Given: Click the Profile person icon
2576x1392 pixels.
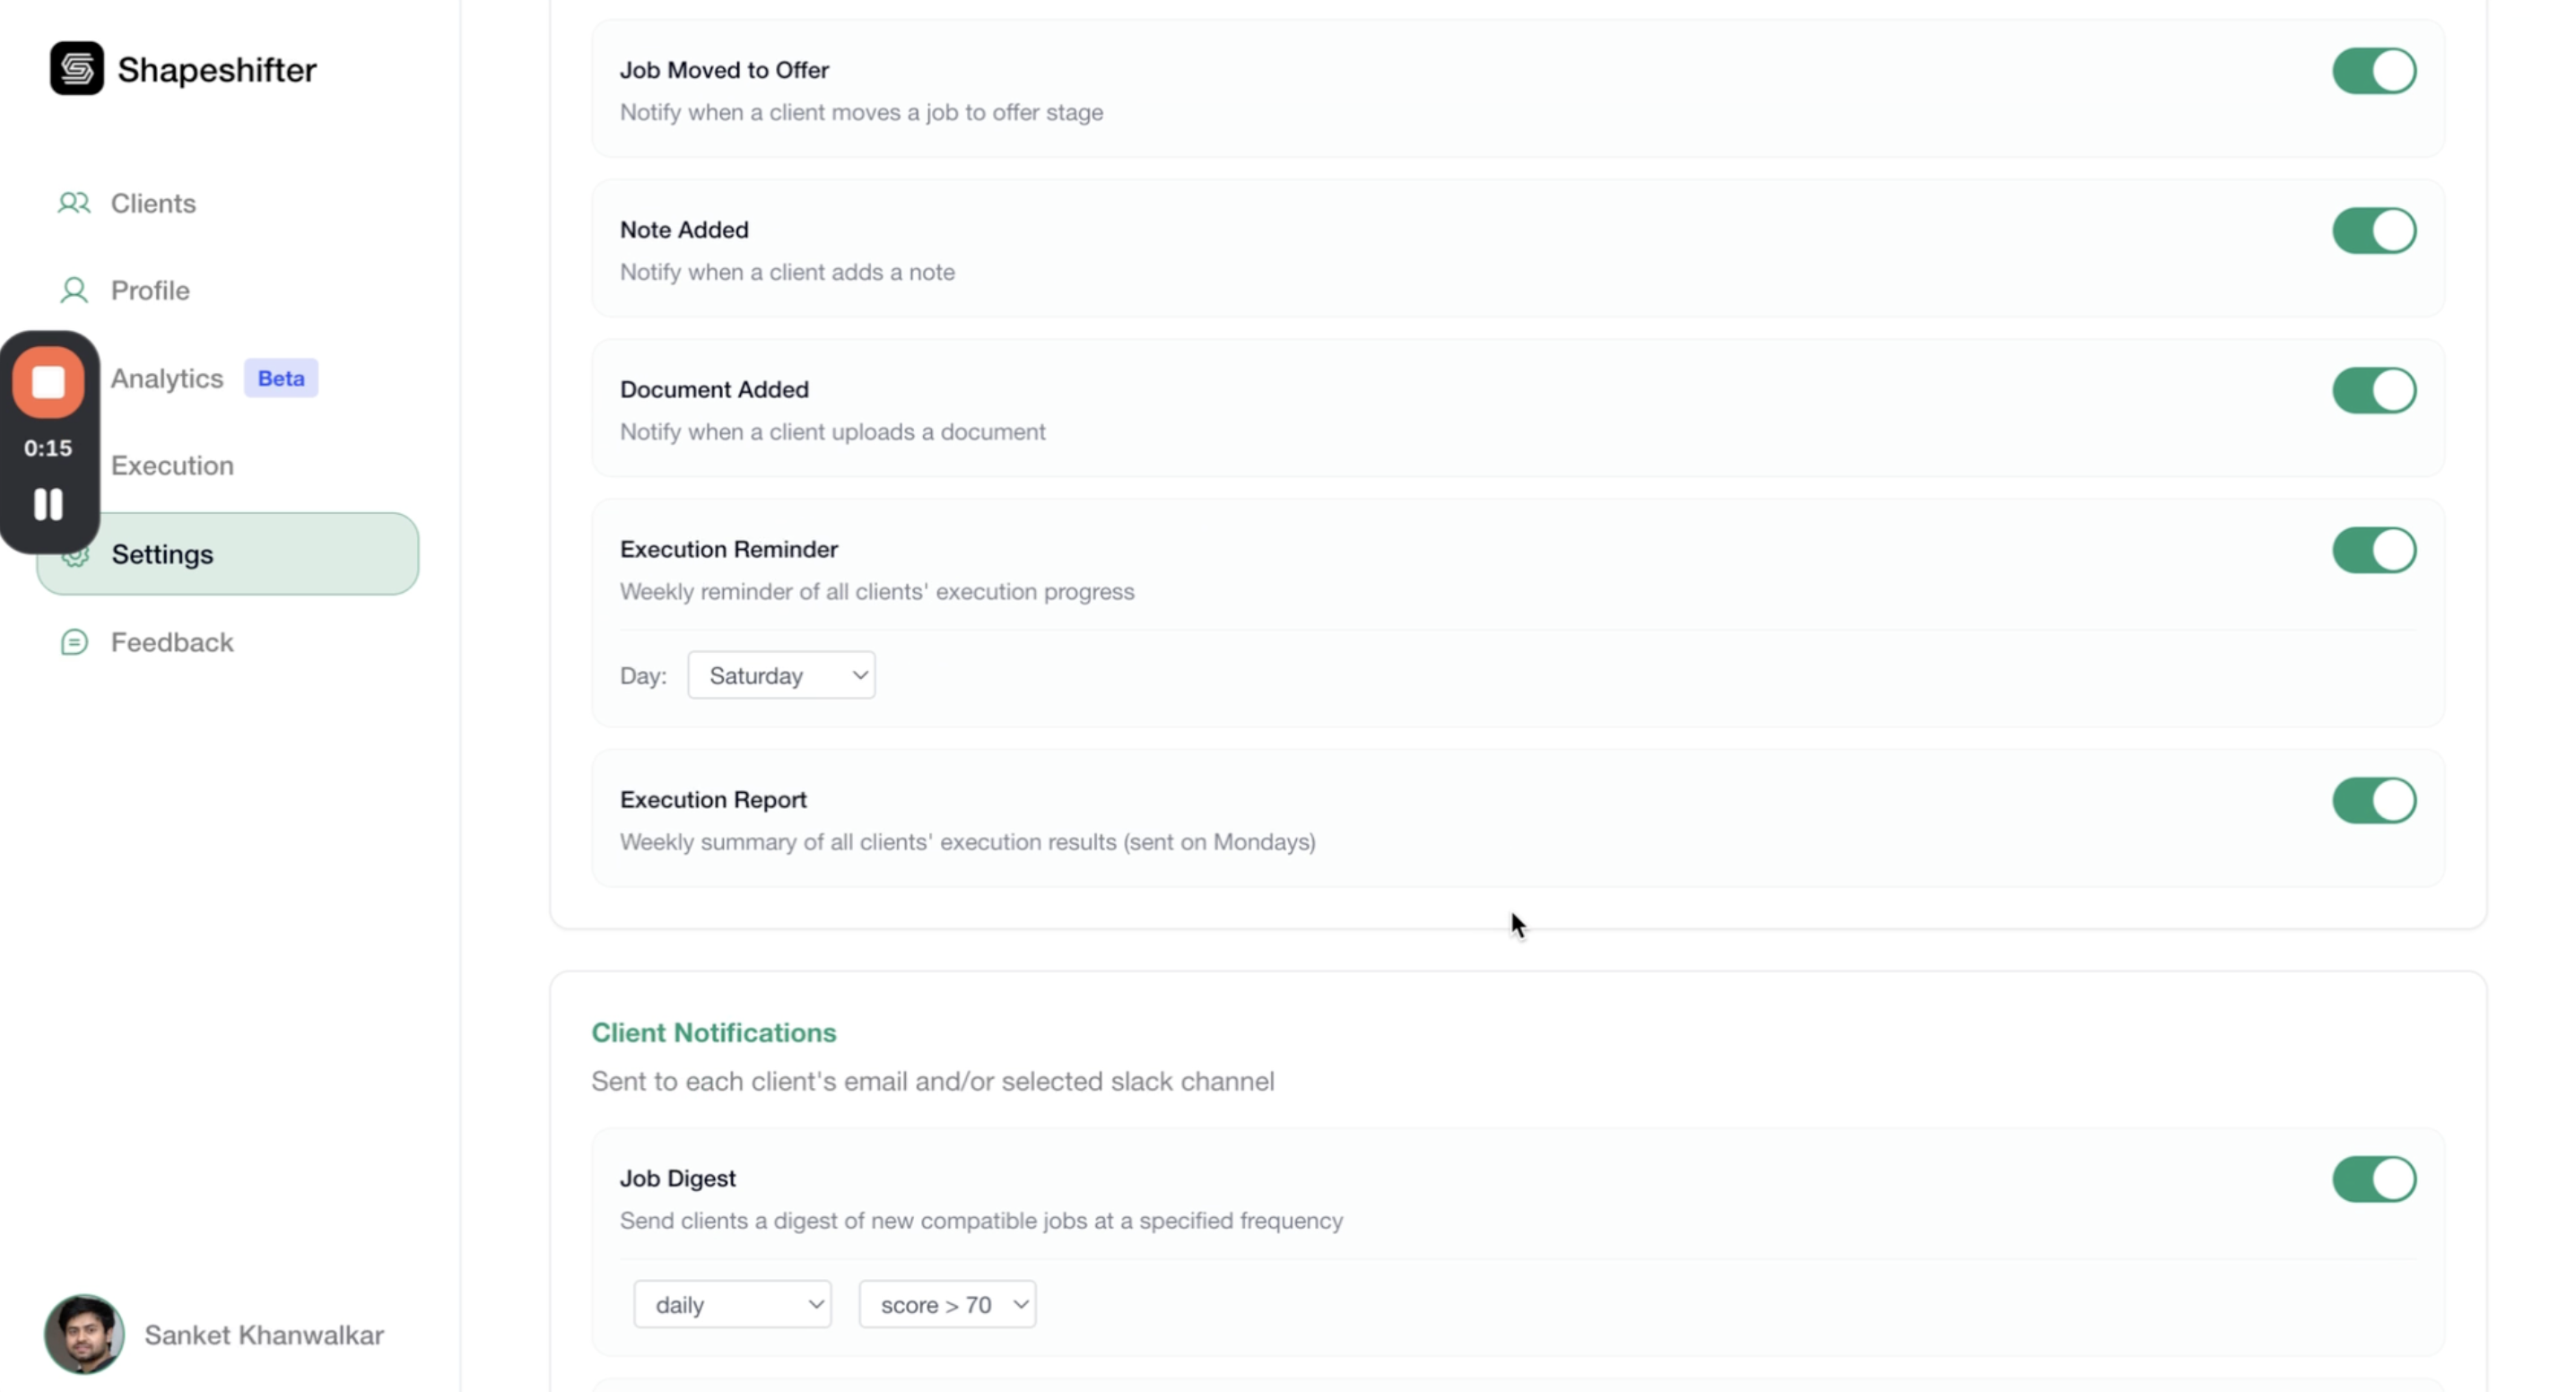Looking at the screenshot, I should pyautogui.click(x=74, y=290).
